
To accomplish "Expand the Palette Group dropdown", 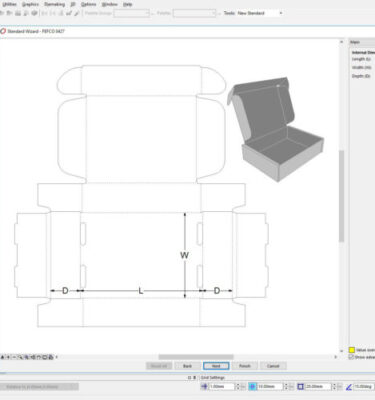I will click(x=132, y=13).
